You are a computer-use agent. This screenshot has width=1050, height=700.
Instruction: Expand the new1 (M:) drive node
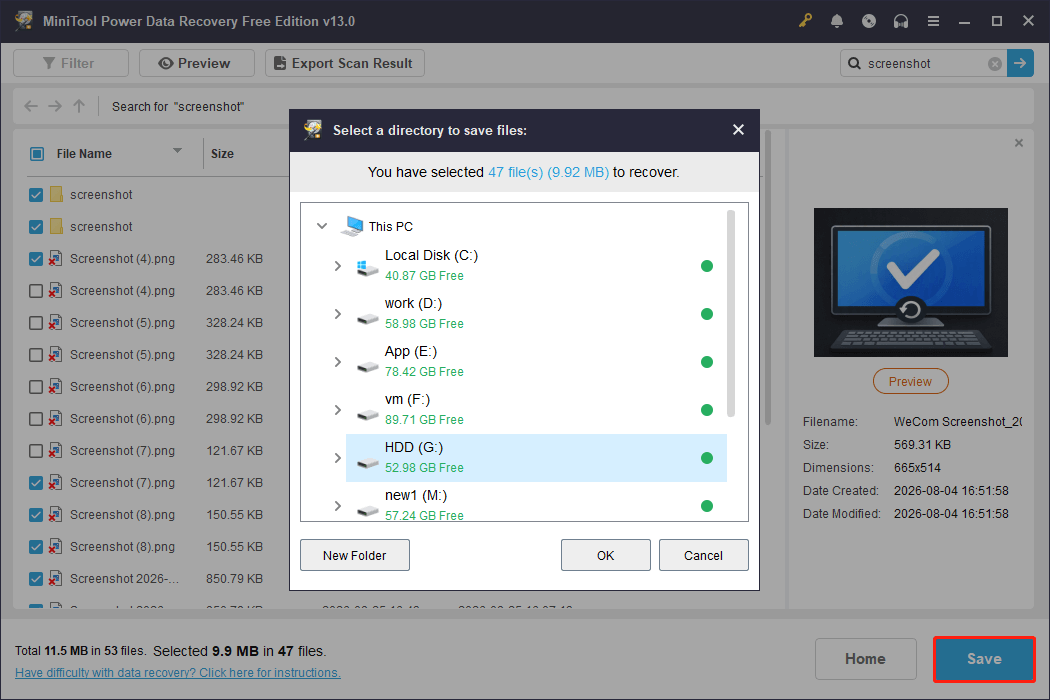tap(338, 506)
